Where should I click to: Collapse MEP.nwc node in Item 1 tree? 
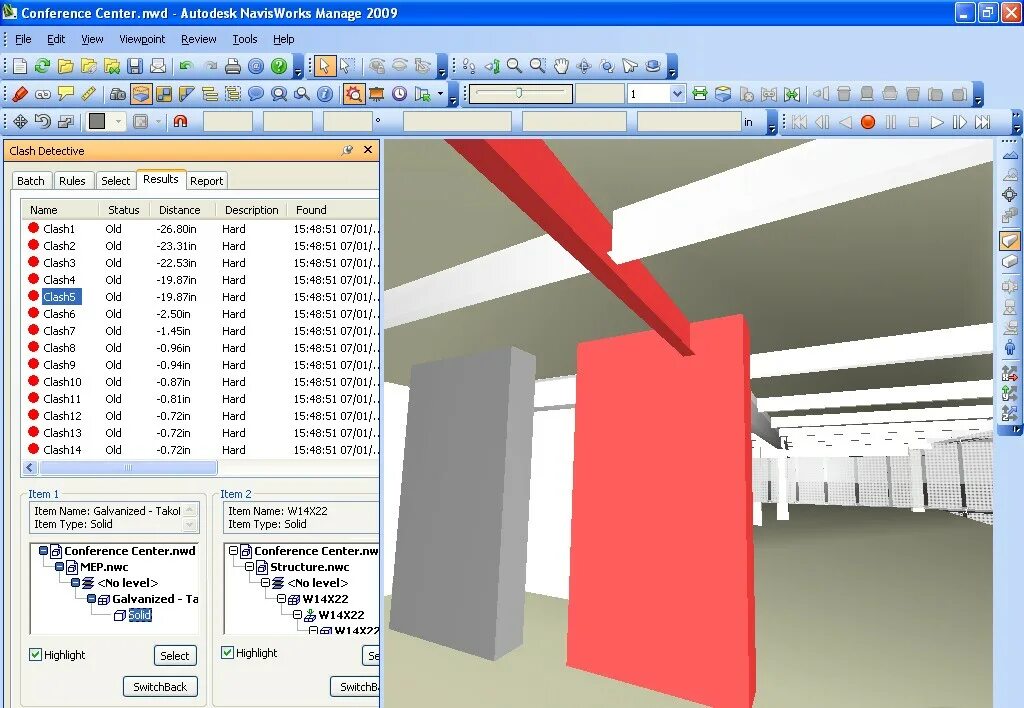(59, 567)
